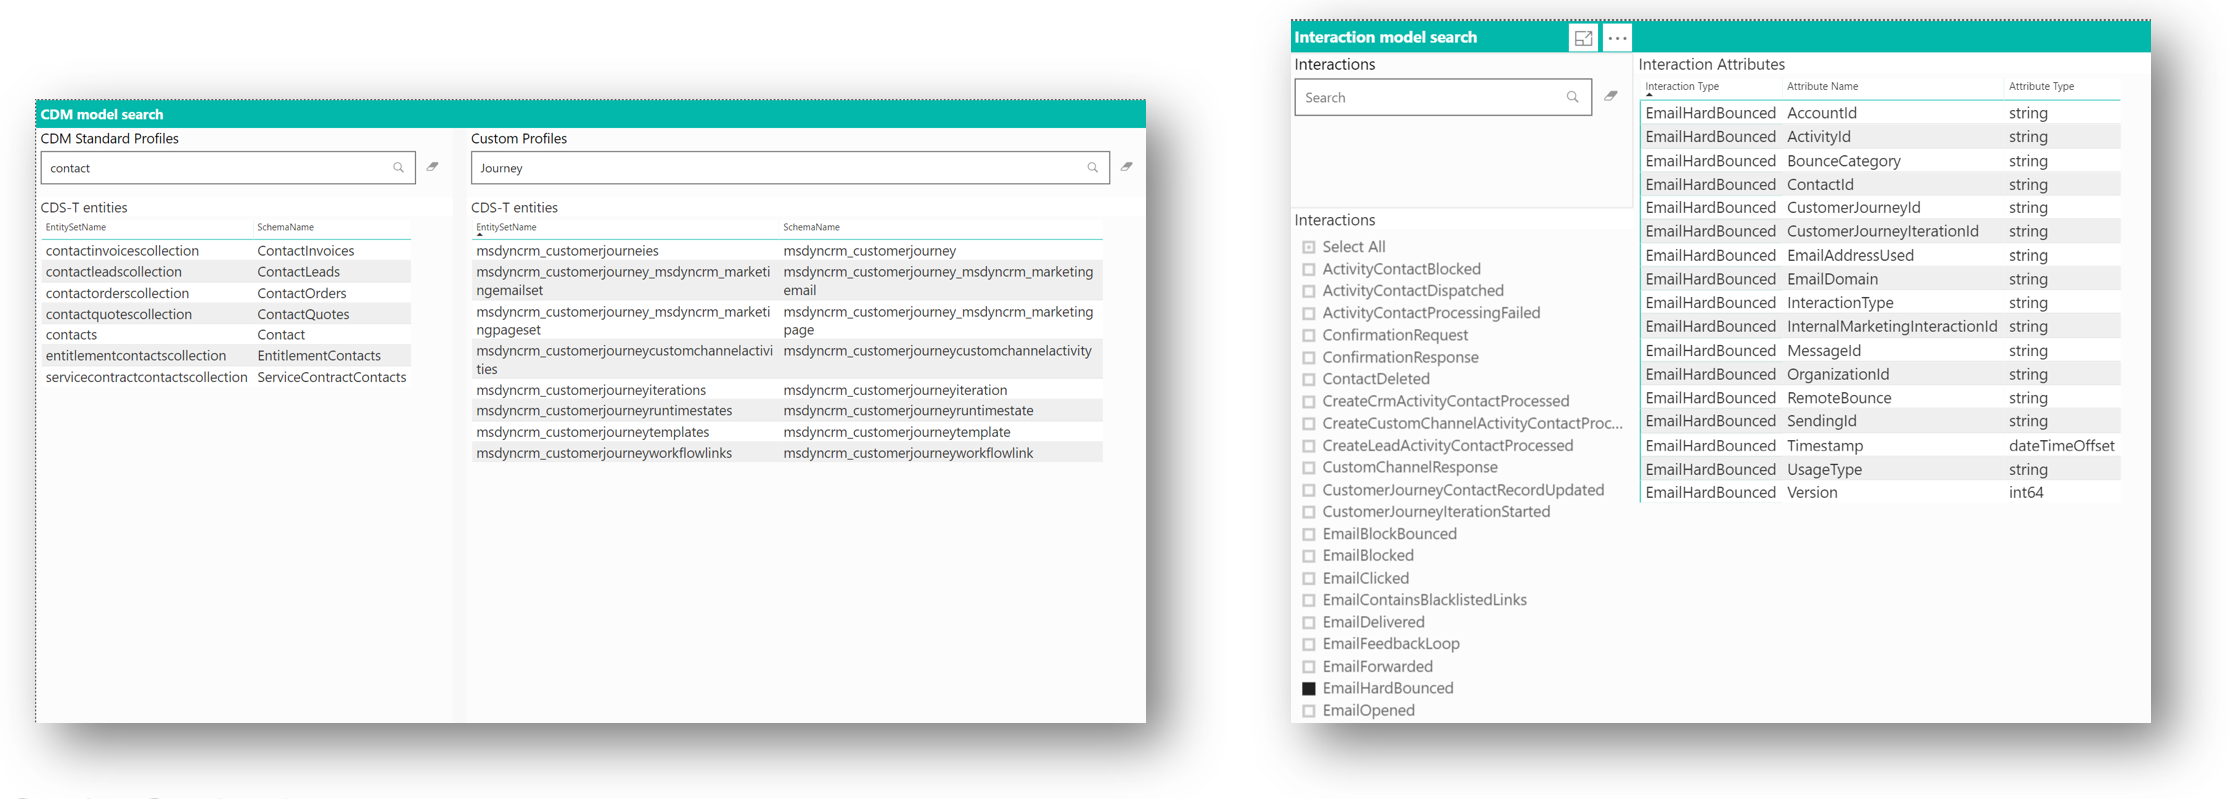2229x799 pixels.
Task: Select the msdyncrm_customerjourneies entity row
Action: click(x=788, y=251)
